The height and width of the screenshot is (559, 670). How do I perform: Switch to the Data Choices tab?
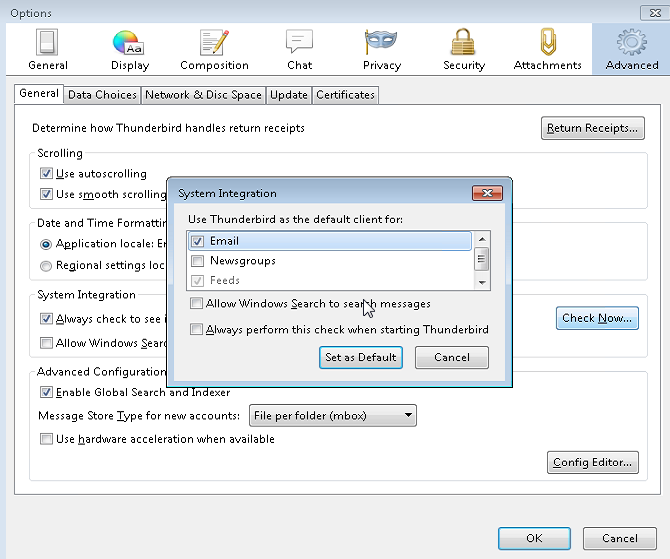click(x=102, y=95)
